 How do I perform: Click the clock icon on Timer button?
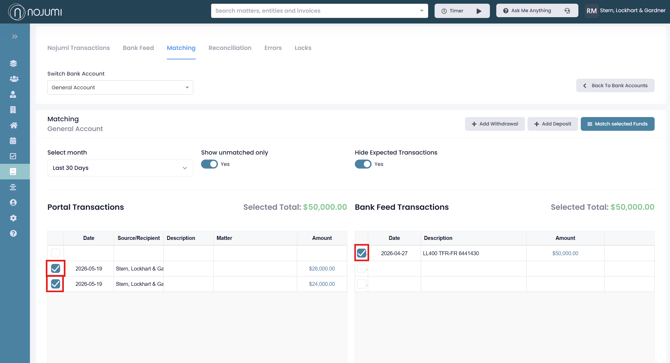(x=444, y=11)
